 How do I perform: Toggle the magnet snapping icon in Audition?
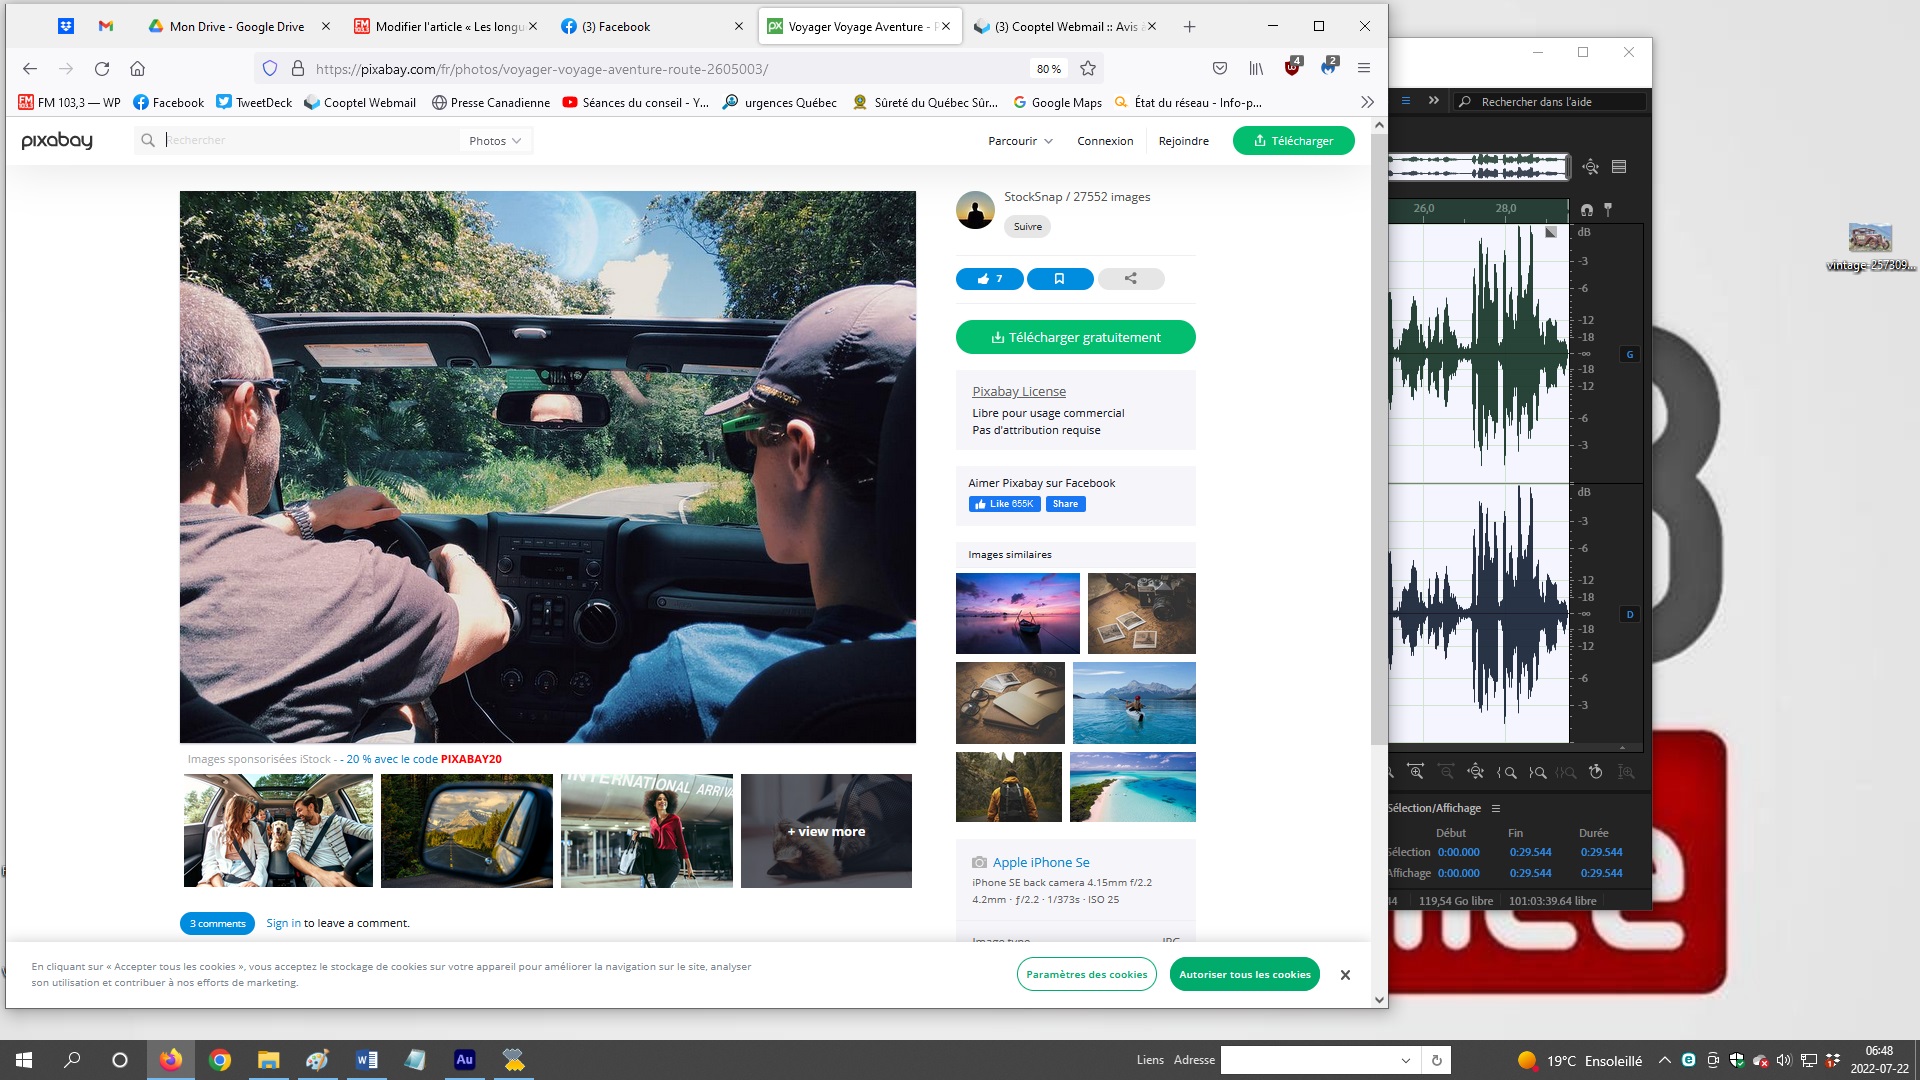(x=1586, y=210)
